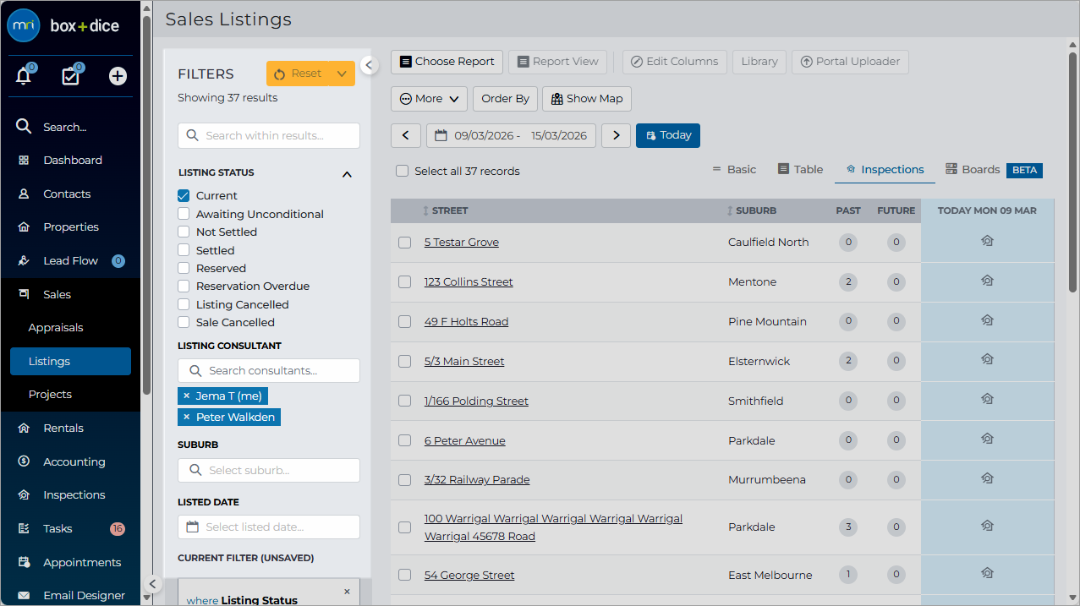Viewport: 1080px width, 606px height.
Task: Jump to Today
Action: [667, 135]
